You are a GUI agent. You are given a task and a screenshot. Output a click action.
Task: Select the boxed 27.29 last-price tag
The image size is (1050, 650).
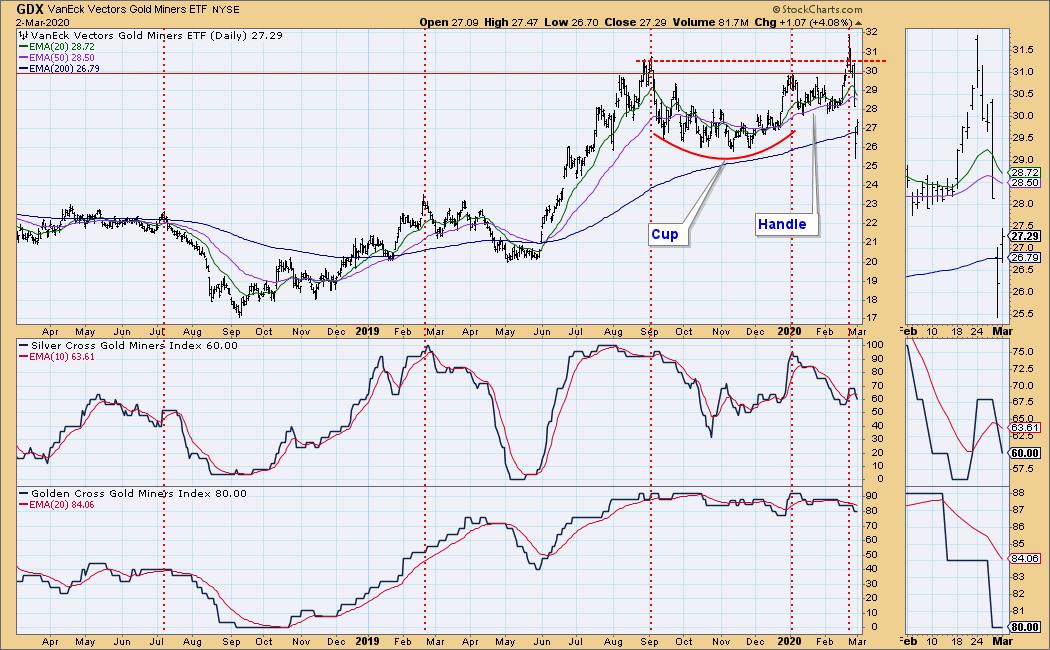pyautogui.click(x=1025, y=236)
